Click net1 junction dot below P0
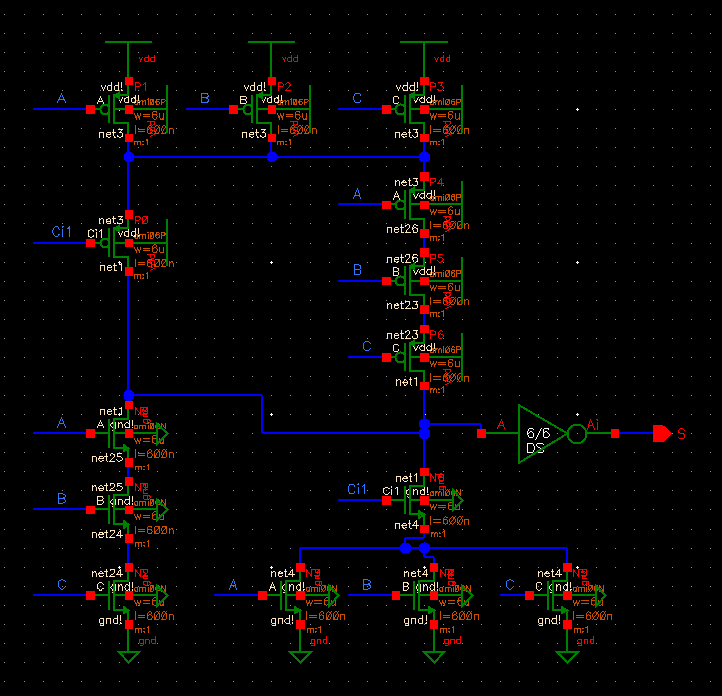Viewport: 722px width, 696px height. coord(129,395)
